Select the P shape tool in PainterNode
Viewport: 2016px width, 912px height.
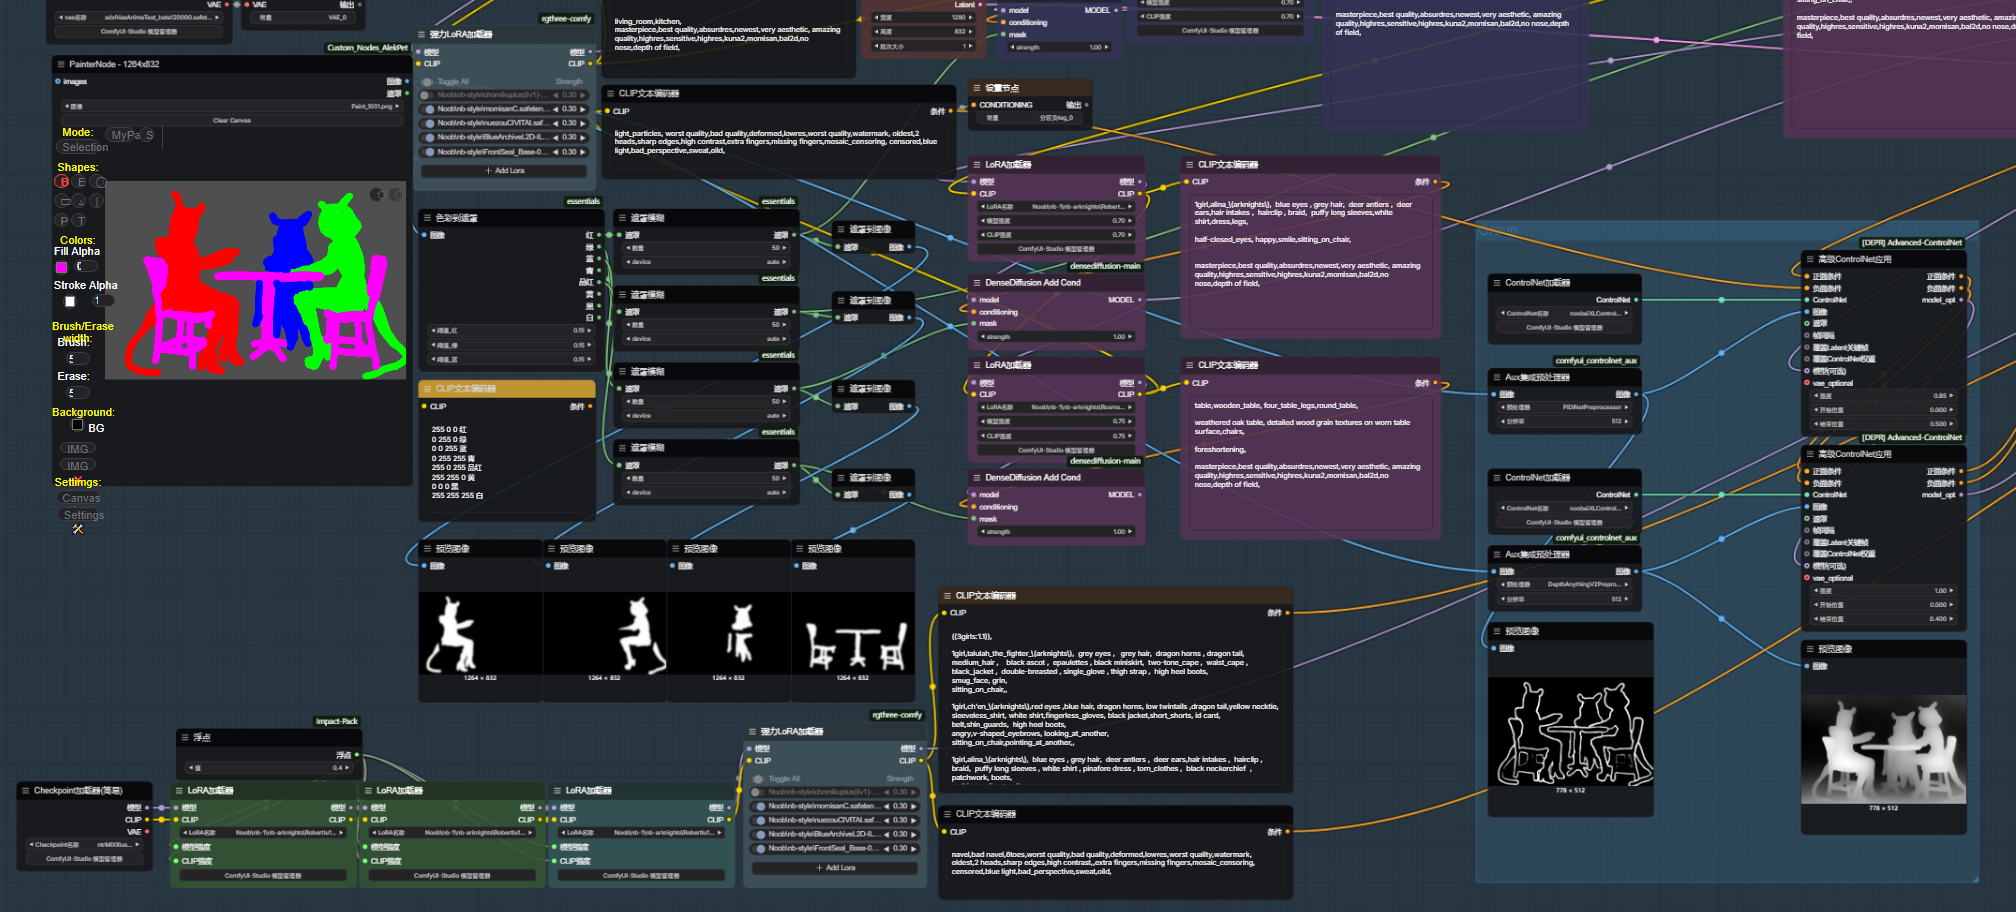coord(64,220)
